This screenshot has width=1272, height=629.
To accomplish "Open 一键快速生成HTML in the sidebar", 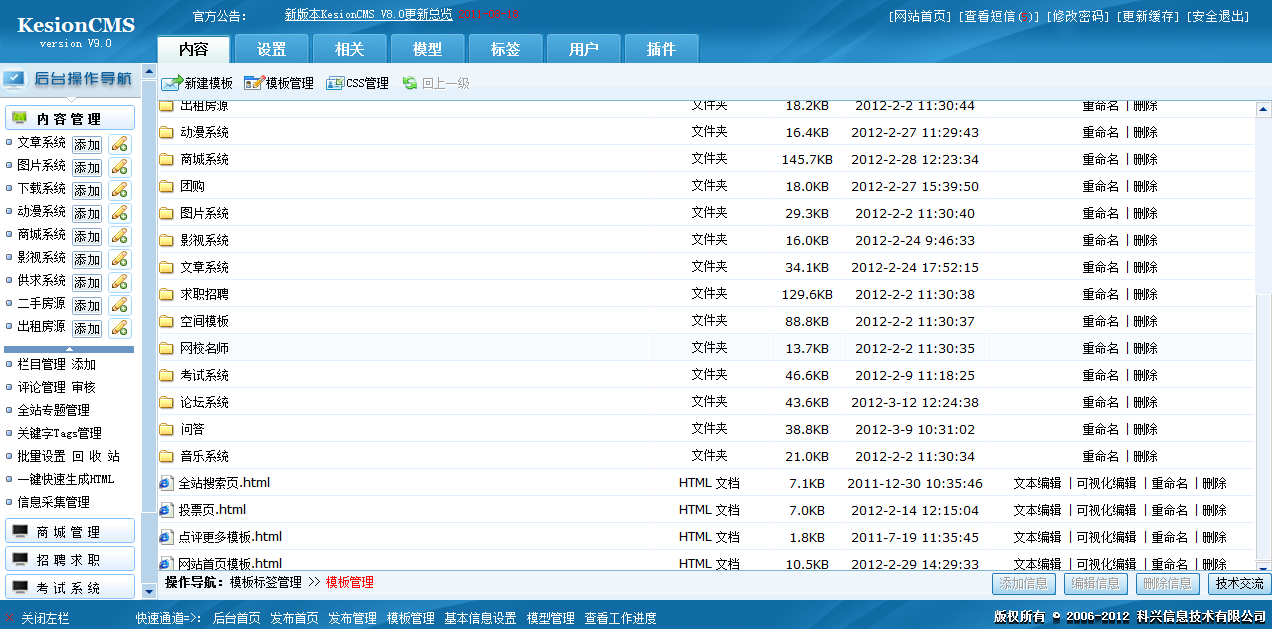I will (x=66, y=479).
